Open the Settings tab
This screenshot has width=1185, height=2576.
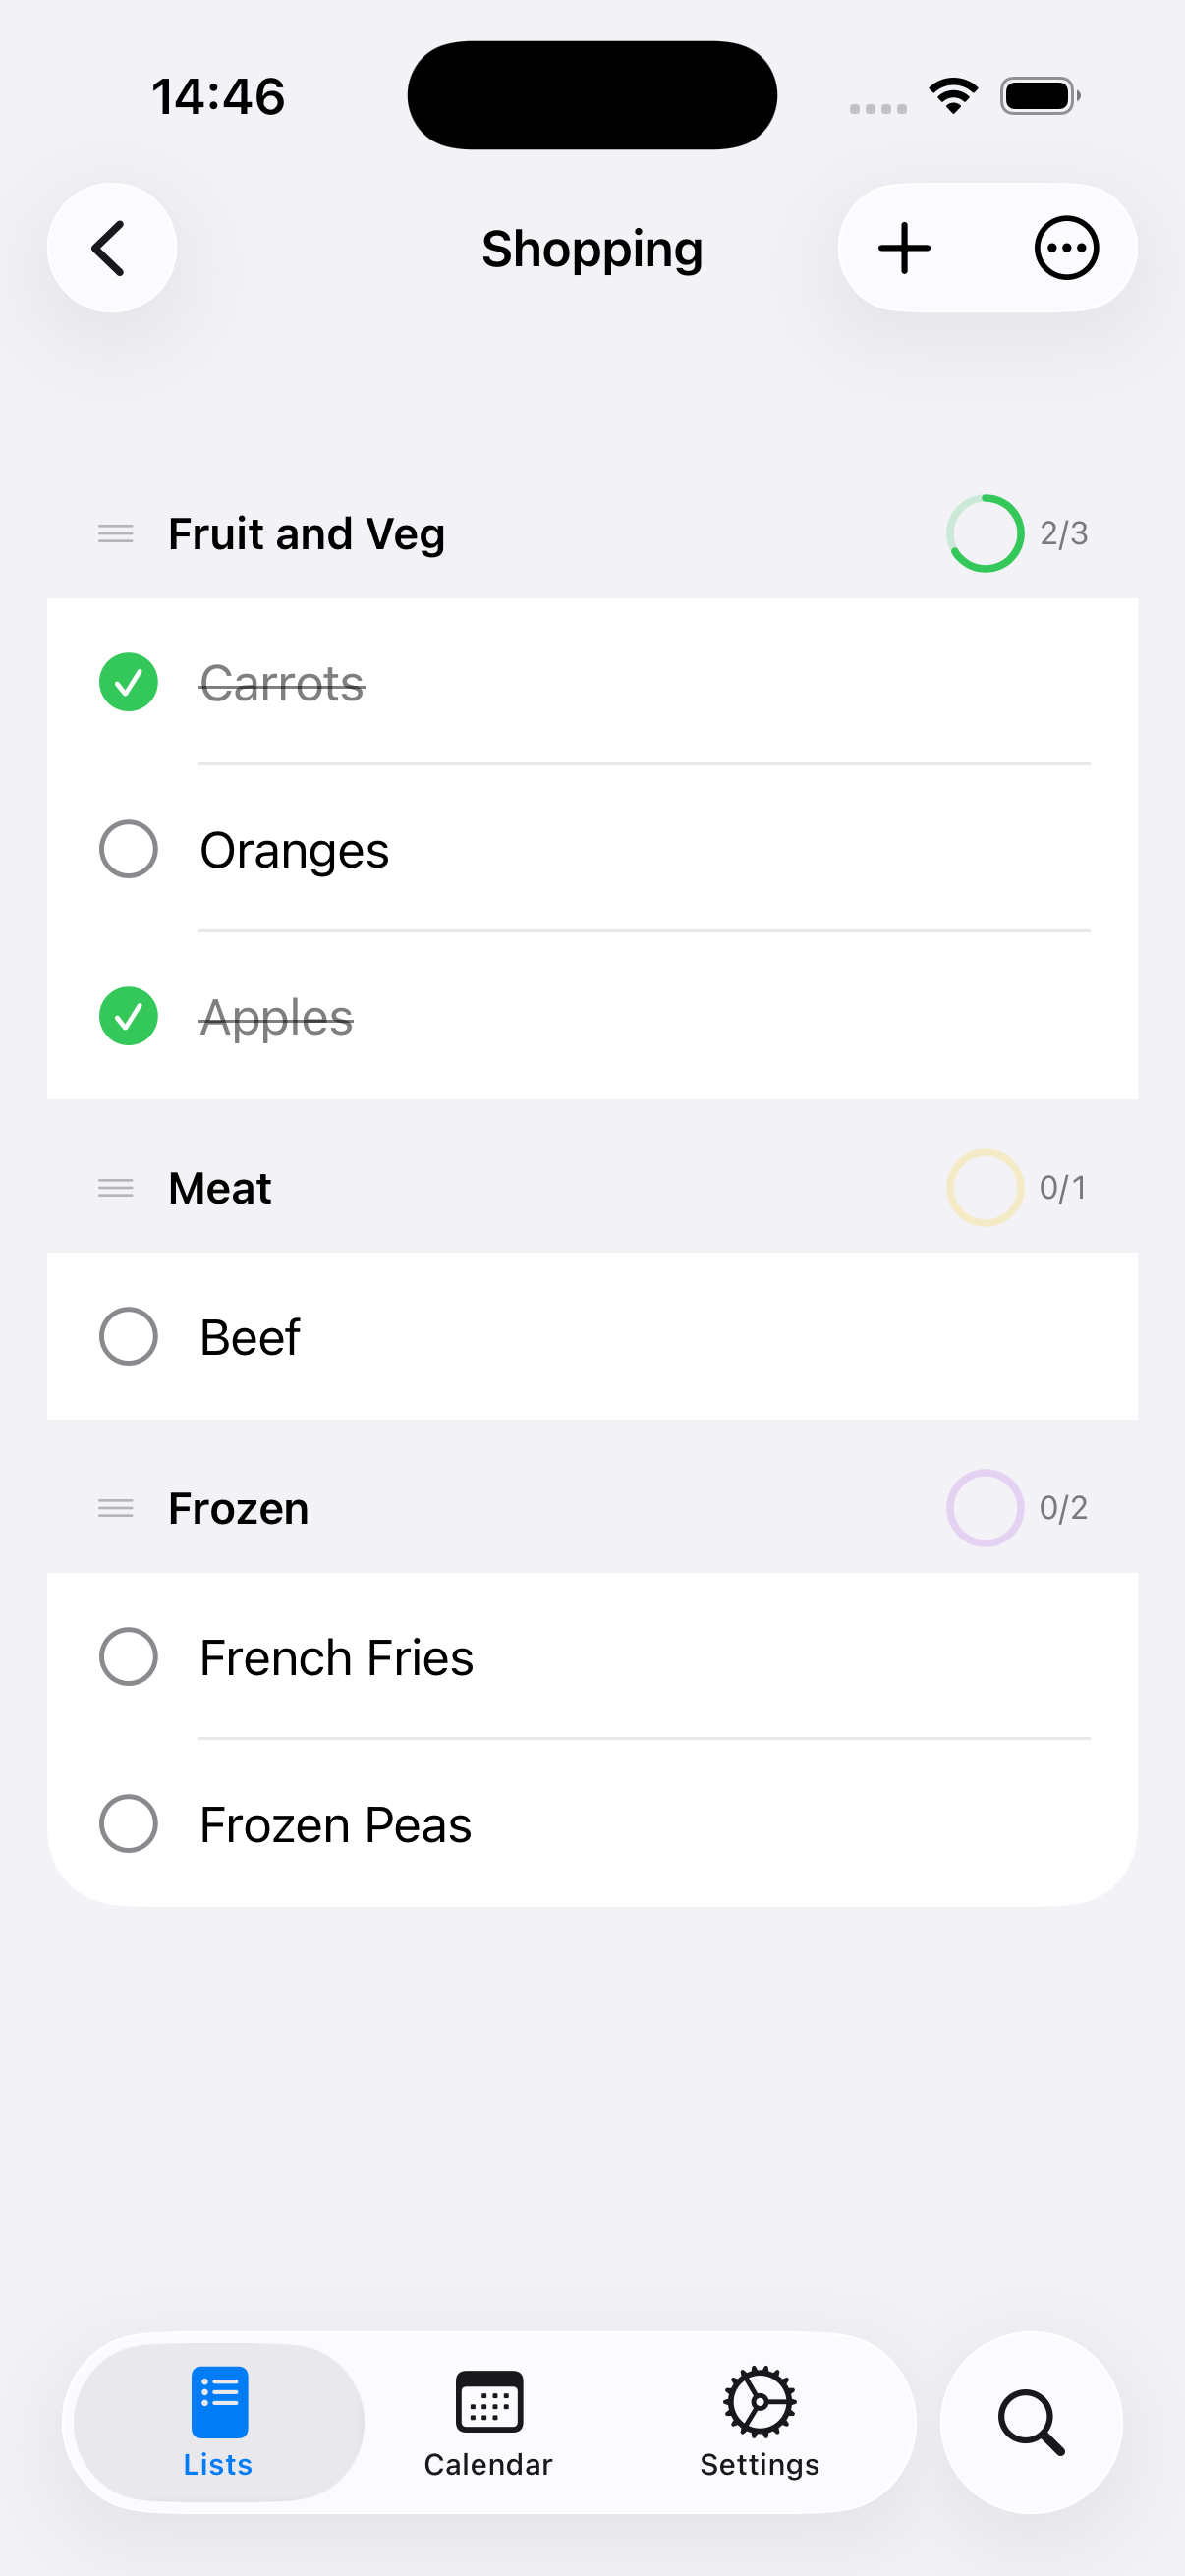[x=759, y=2422]
